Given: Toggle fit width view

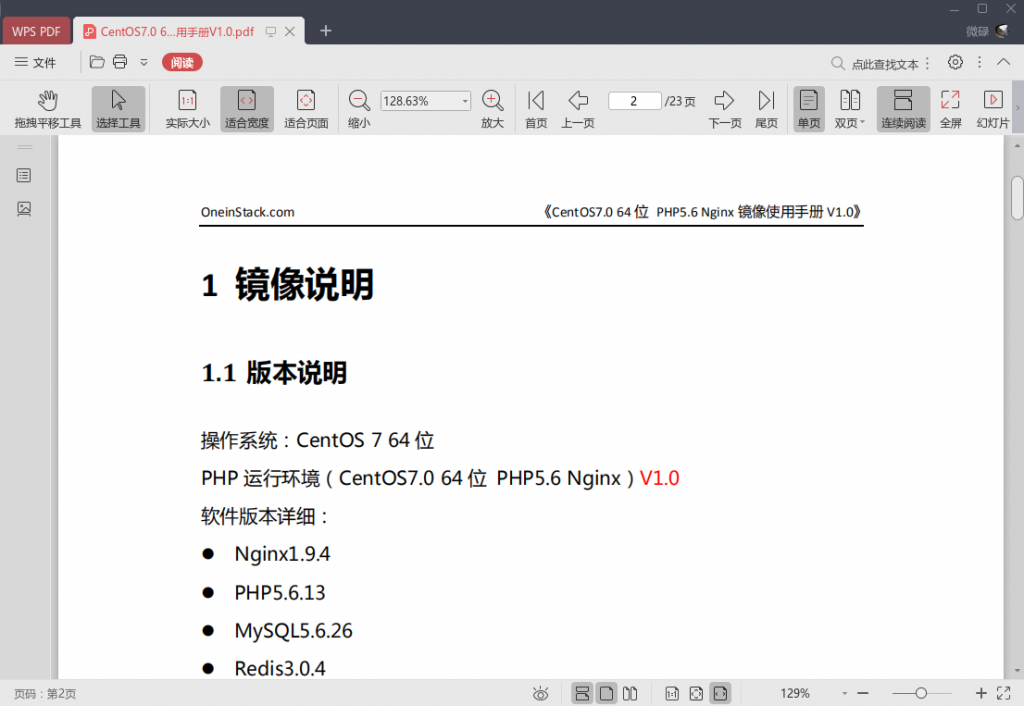Looking at the screenshot, I should coord(247,109).
